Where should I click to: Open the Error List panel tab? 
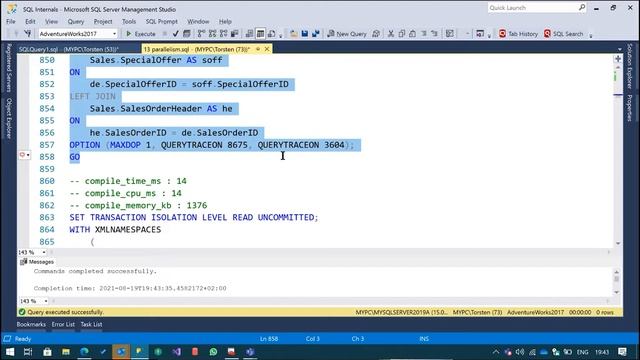[x=63, y=324]
